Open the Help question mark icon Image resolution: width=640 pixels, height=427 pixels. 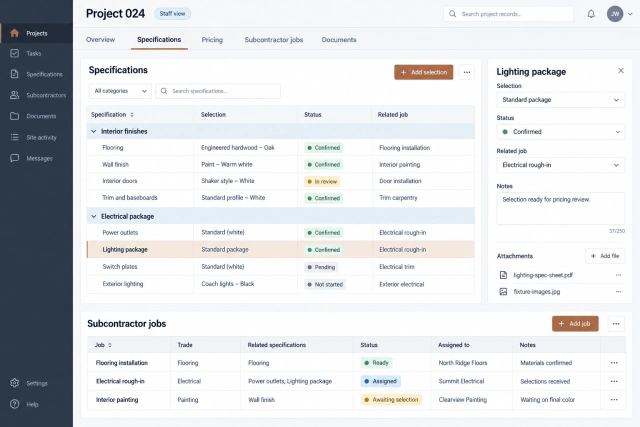point(14,404)
